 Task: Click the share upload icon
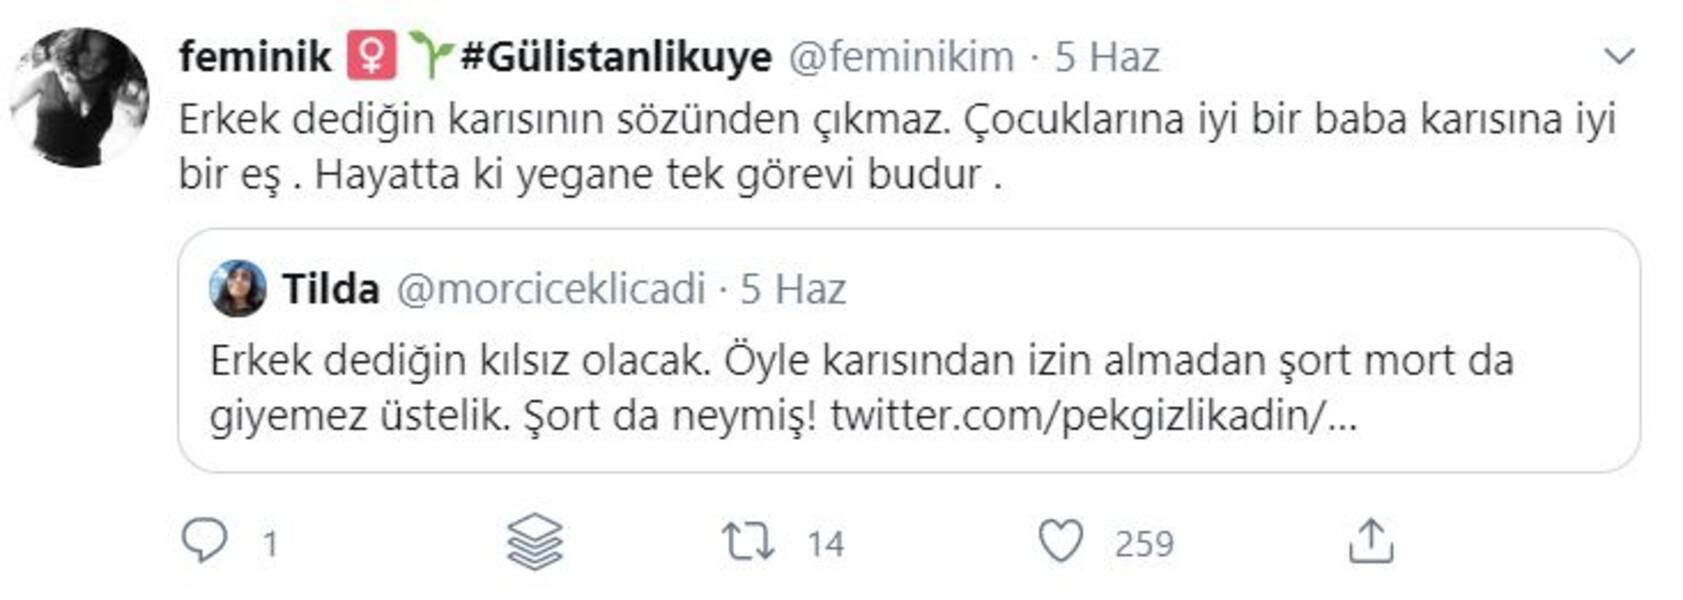[1370, 541]
